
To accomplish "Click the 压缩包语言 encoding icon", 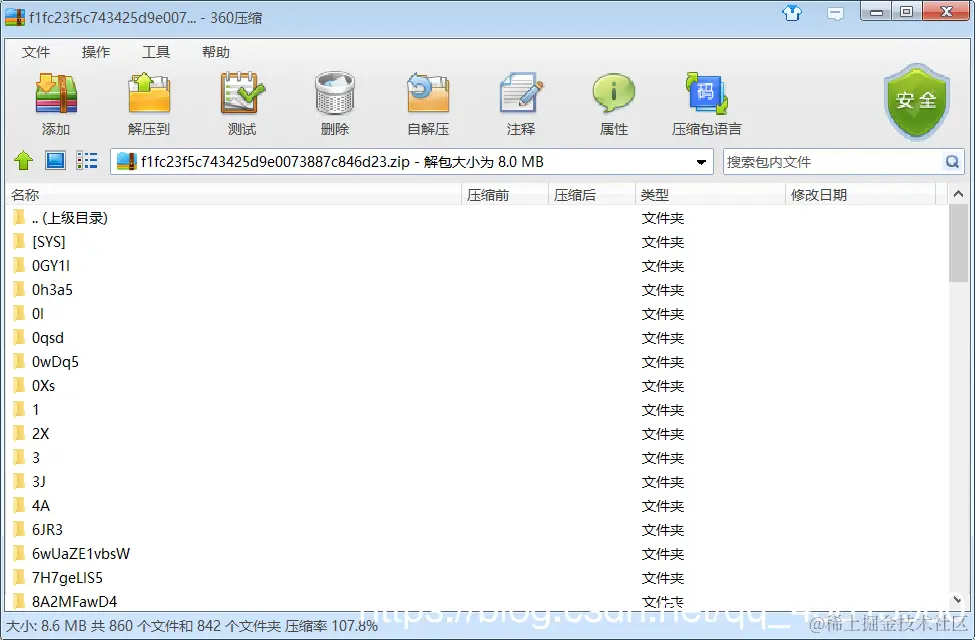I will point(706,93).
